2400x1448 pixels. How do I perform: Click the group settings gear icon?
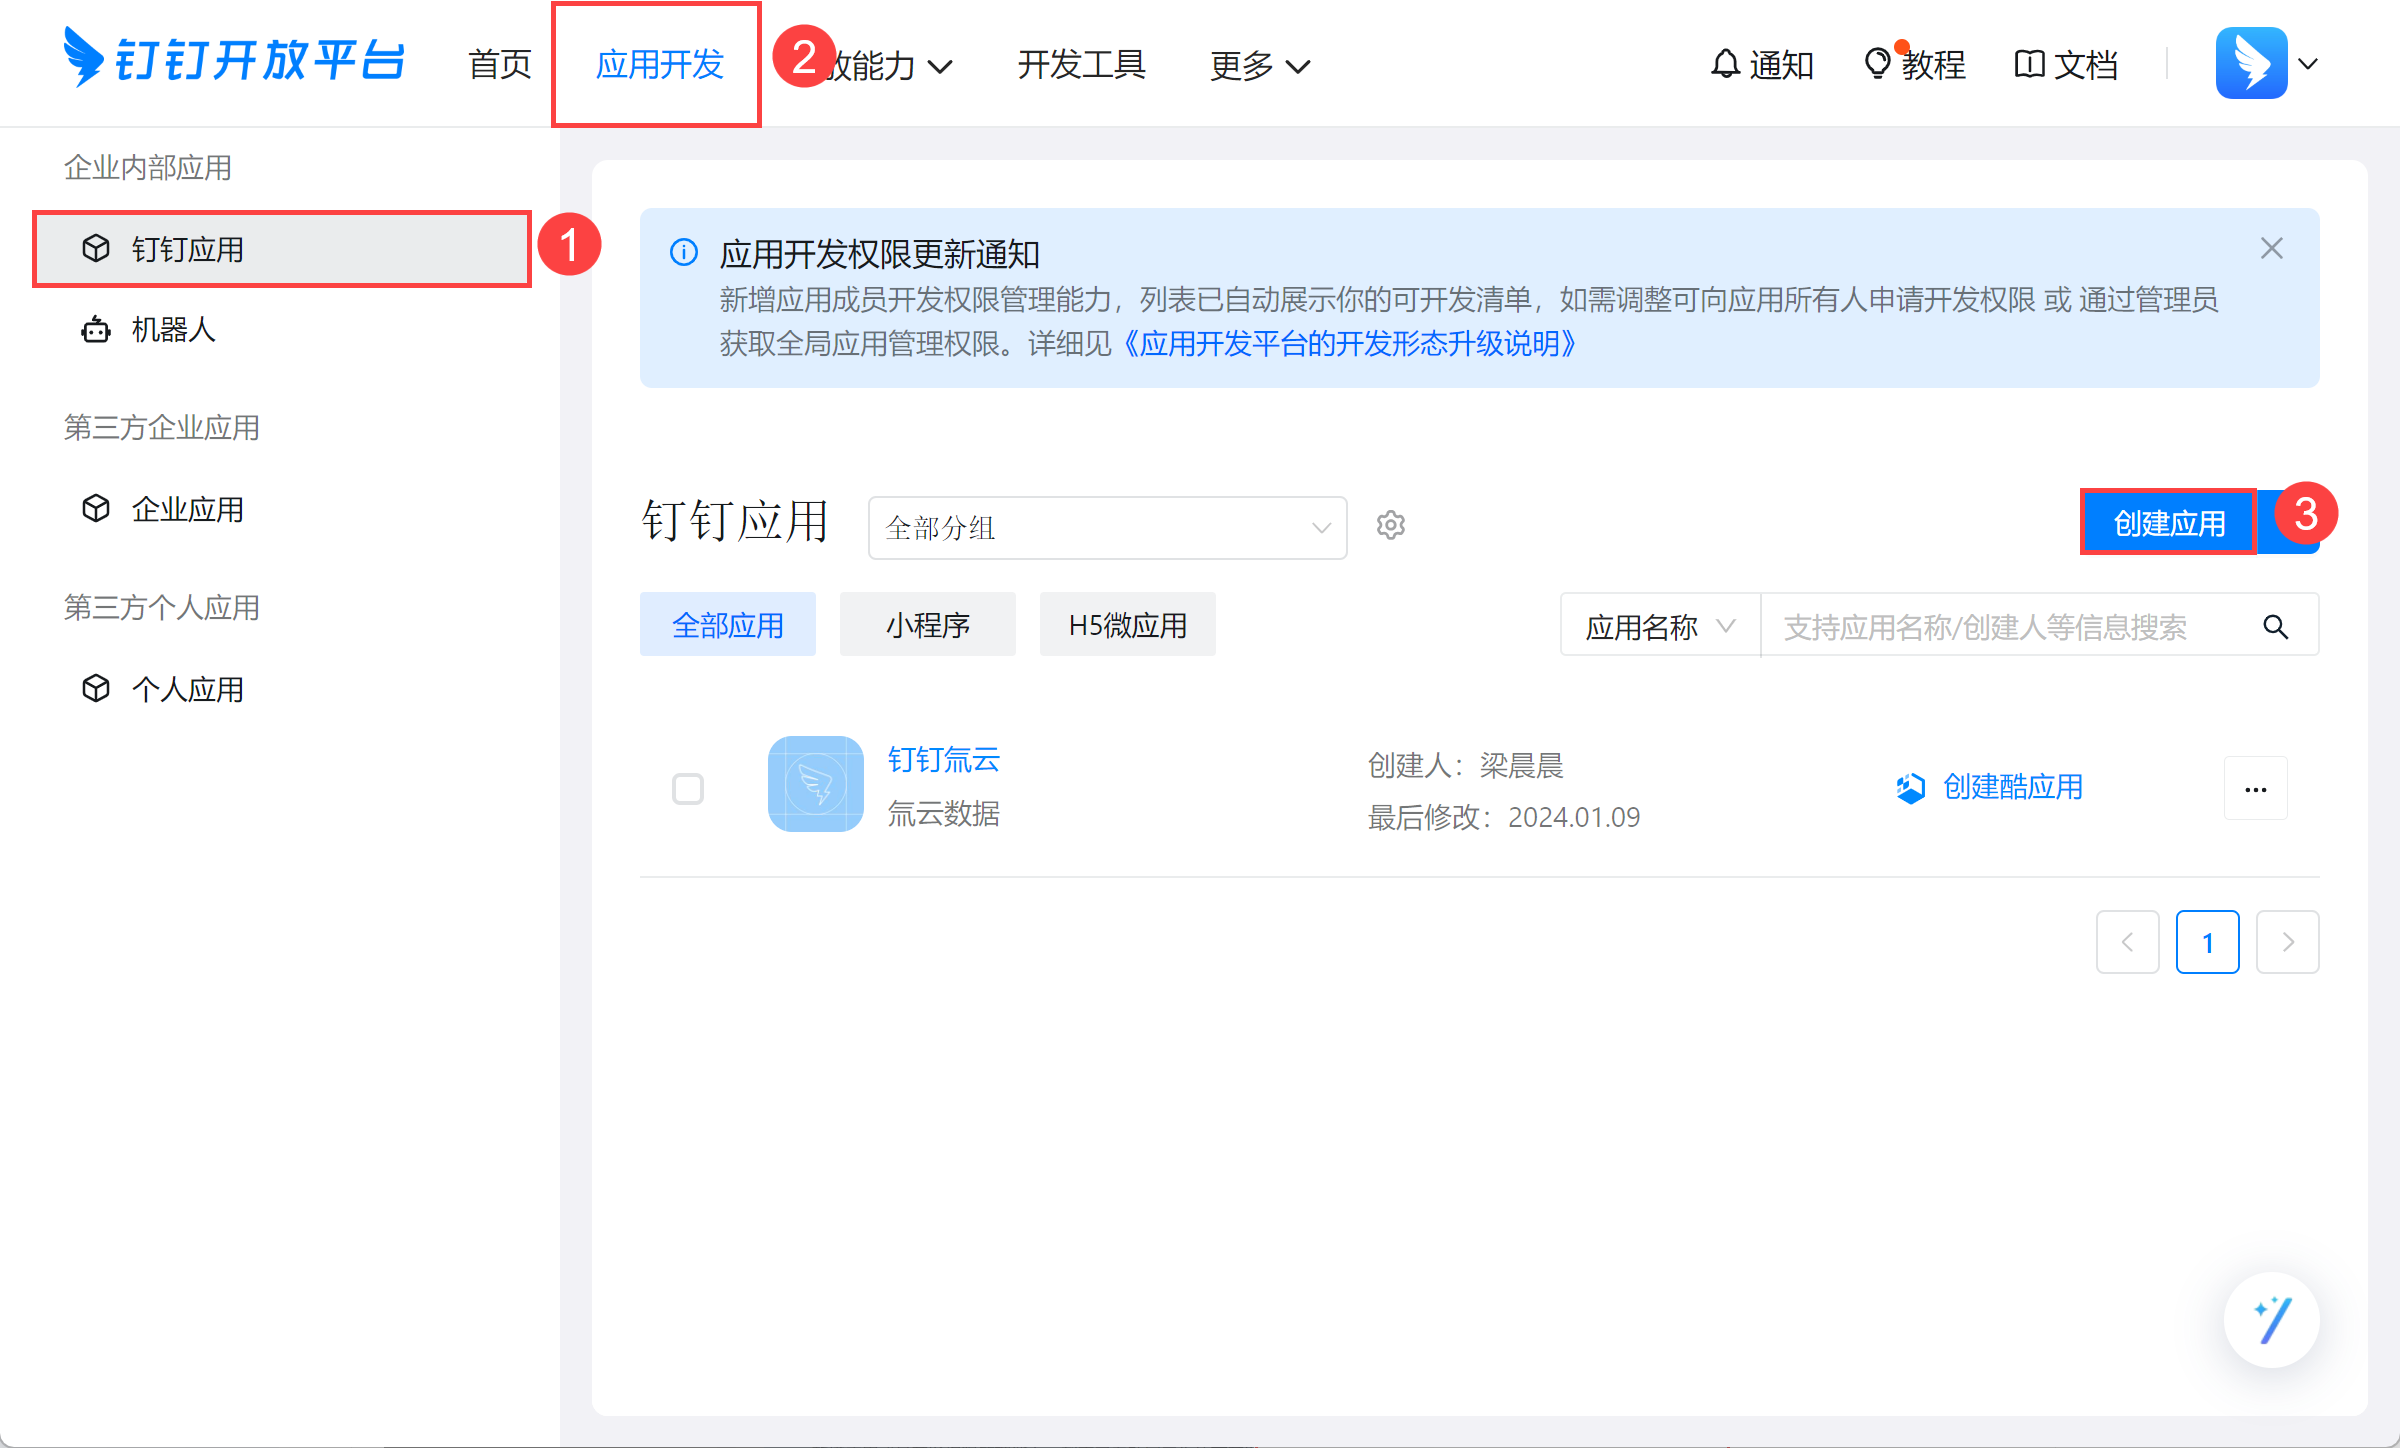tap(1390, 525)
